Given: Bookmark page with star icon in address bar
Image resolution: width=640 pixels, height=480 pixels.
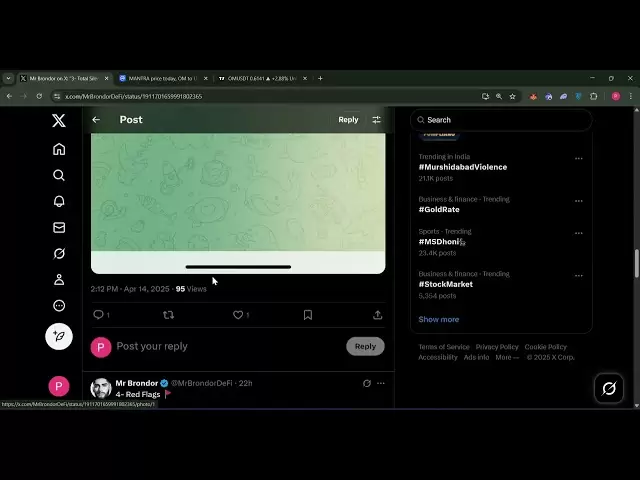Looking at the screenshot, I should point(513,96).
